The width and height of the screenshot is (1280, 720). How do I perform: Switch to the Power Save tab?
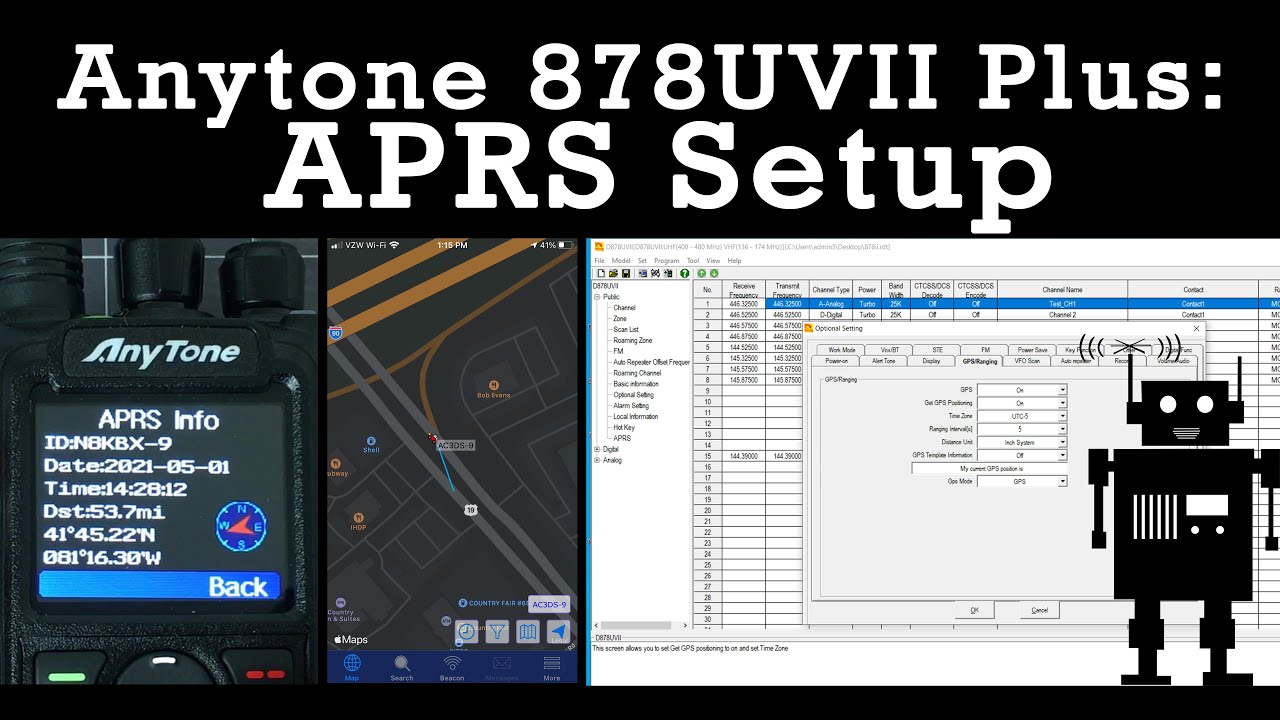(x=1033, y=350)
